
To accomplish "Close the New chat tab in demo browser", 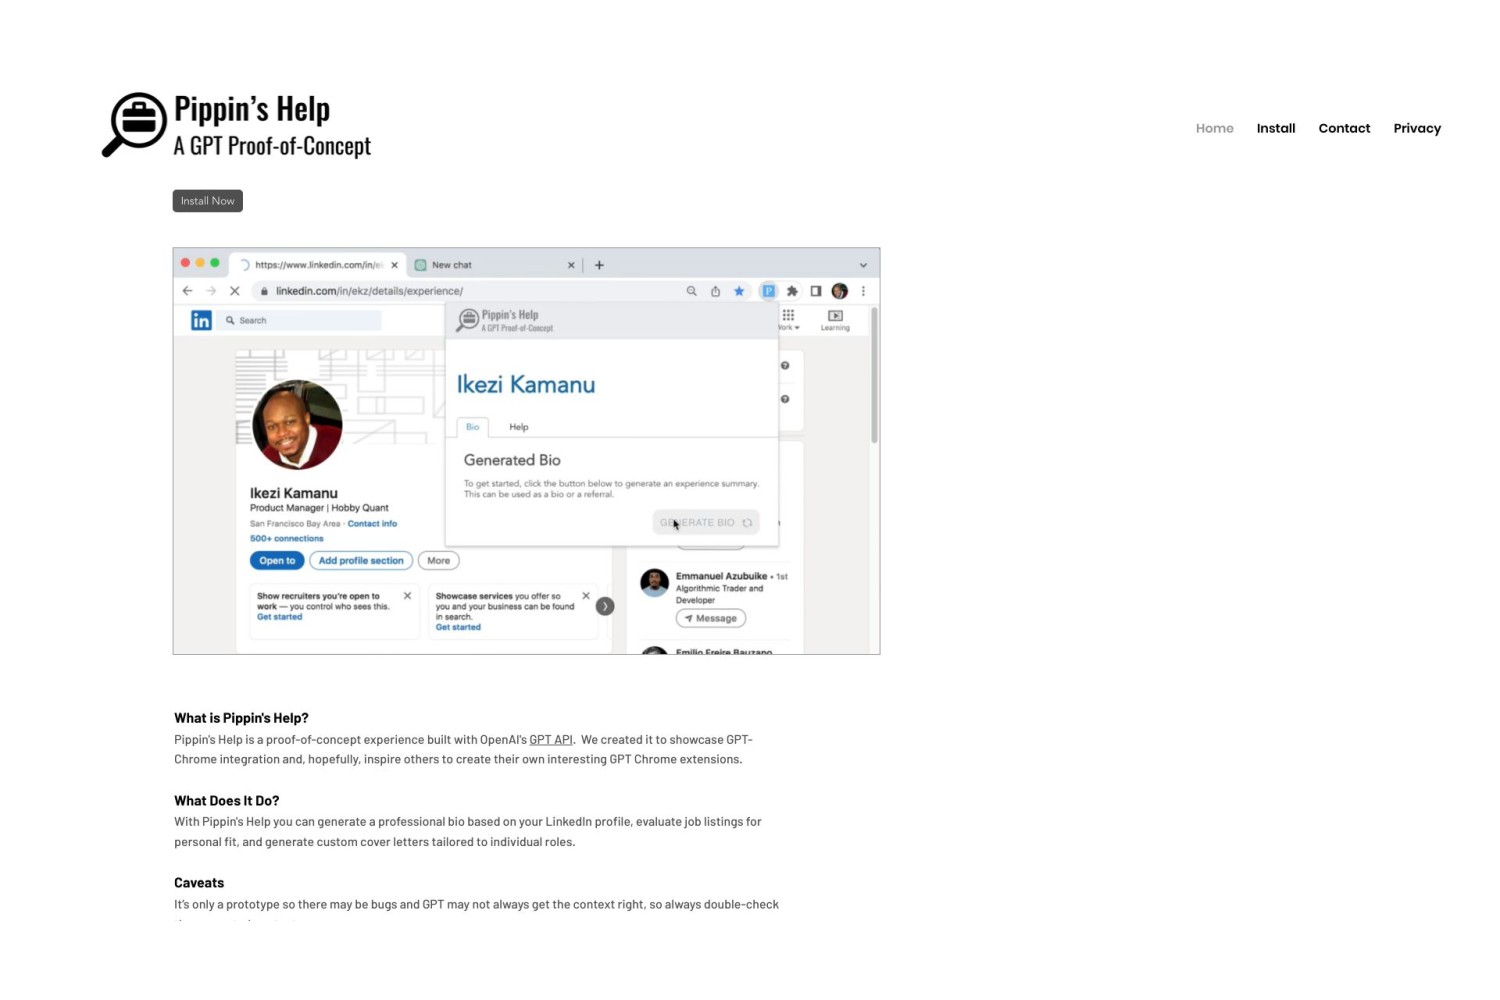I will (x=571, y=265).
